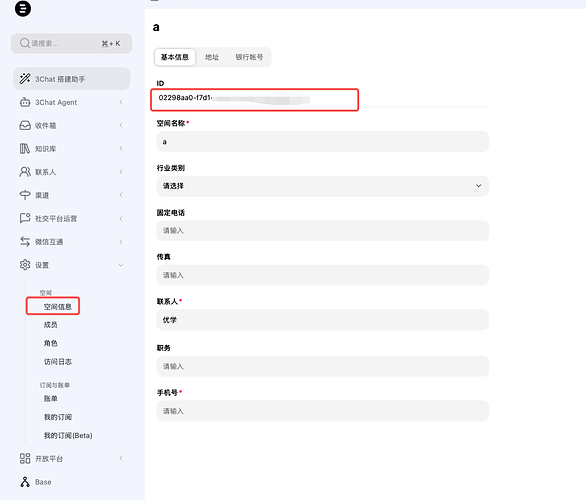Open the 3Chat 搭建助手 menu item

72,79
